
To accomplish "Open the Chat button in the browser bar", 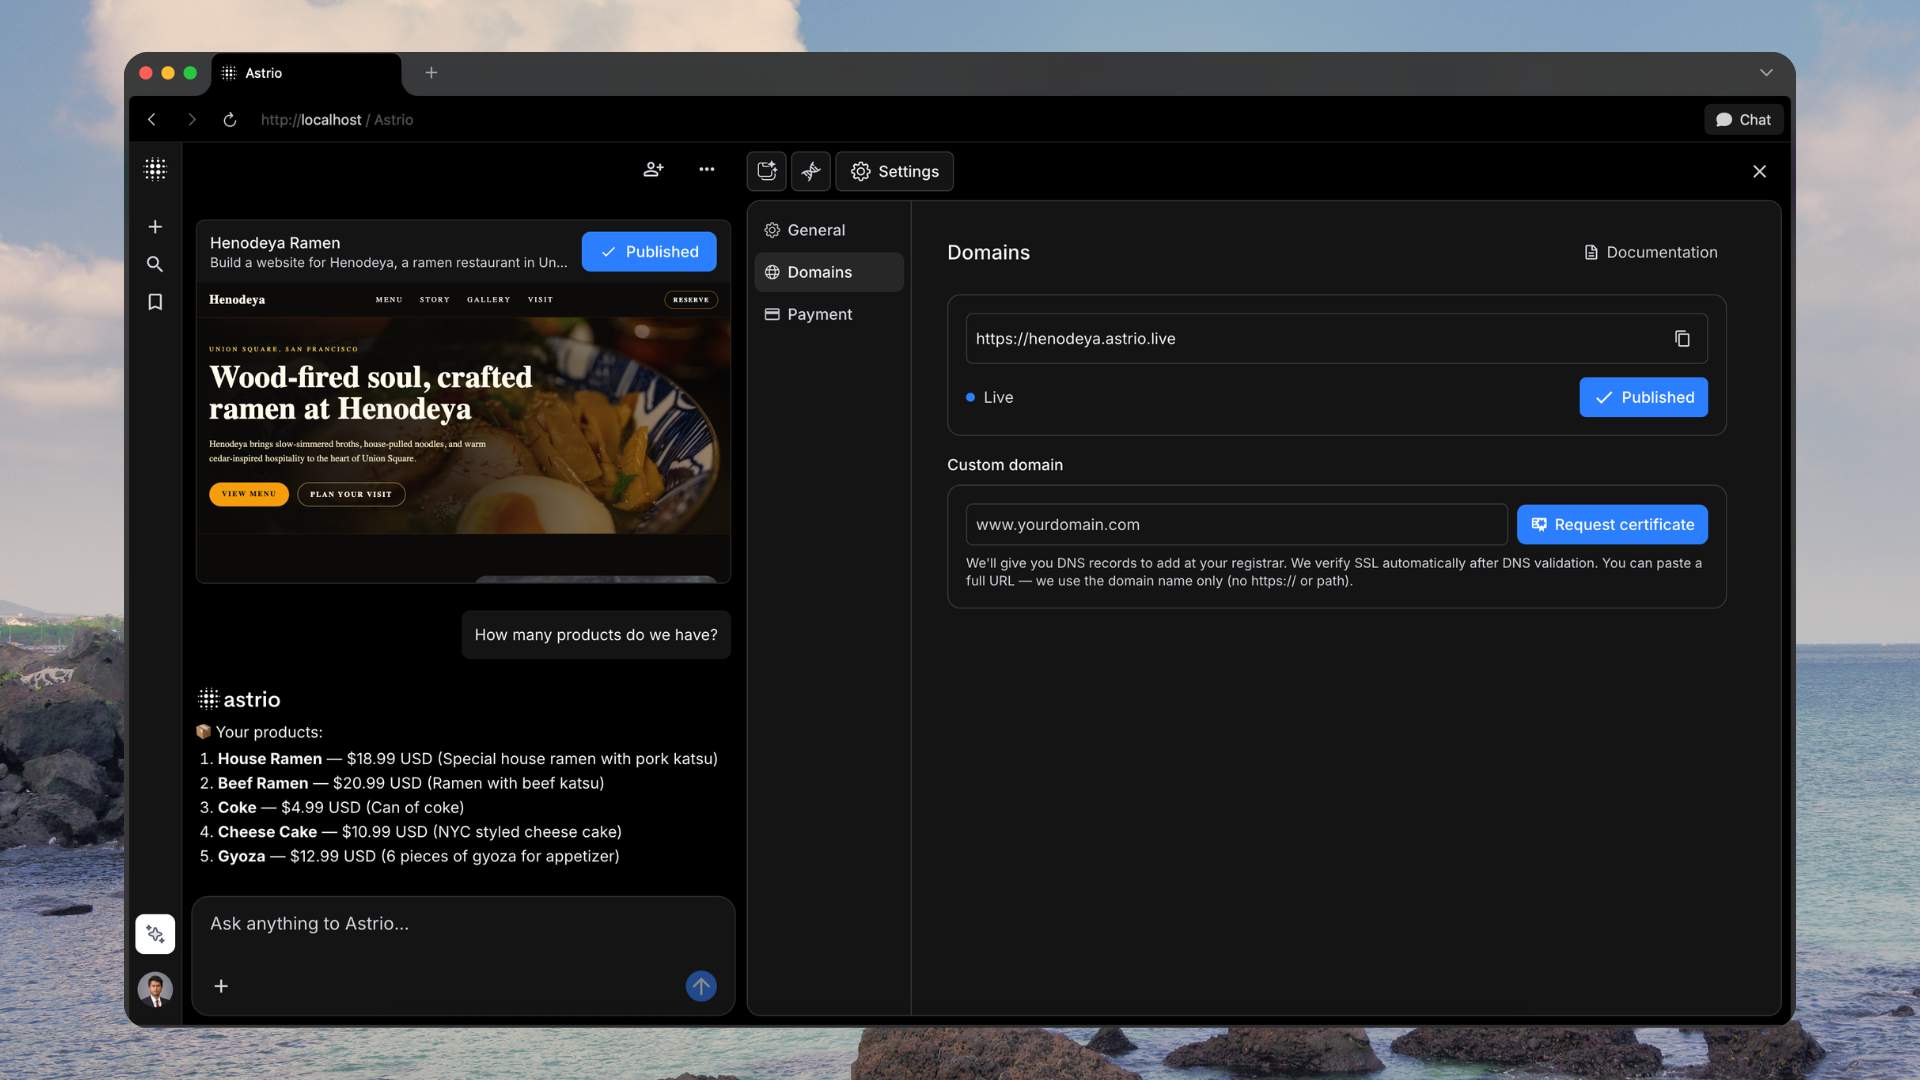I will coord(1743,119).
